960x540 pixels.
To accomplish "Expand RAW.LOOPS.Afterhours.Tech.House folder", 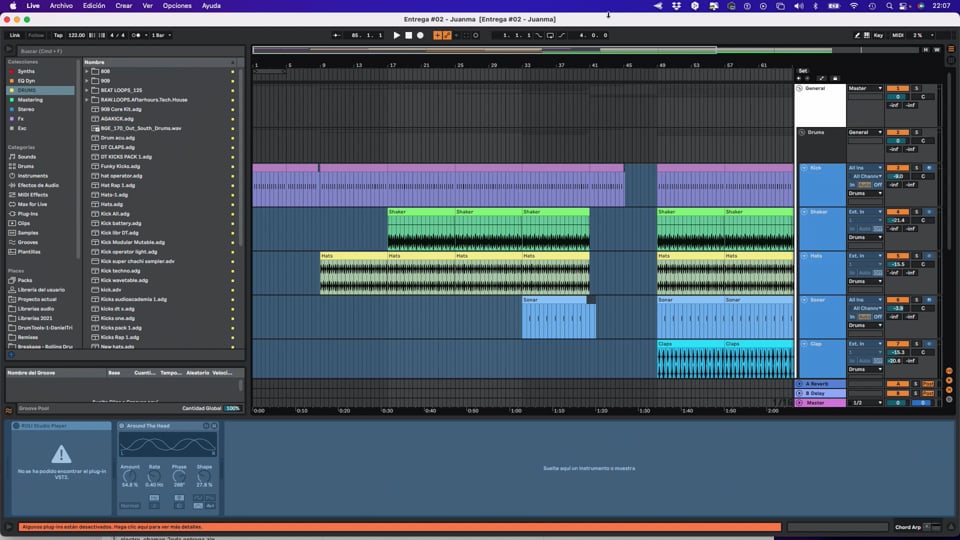I will pyautogui.click(x=87, y=100).
